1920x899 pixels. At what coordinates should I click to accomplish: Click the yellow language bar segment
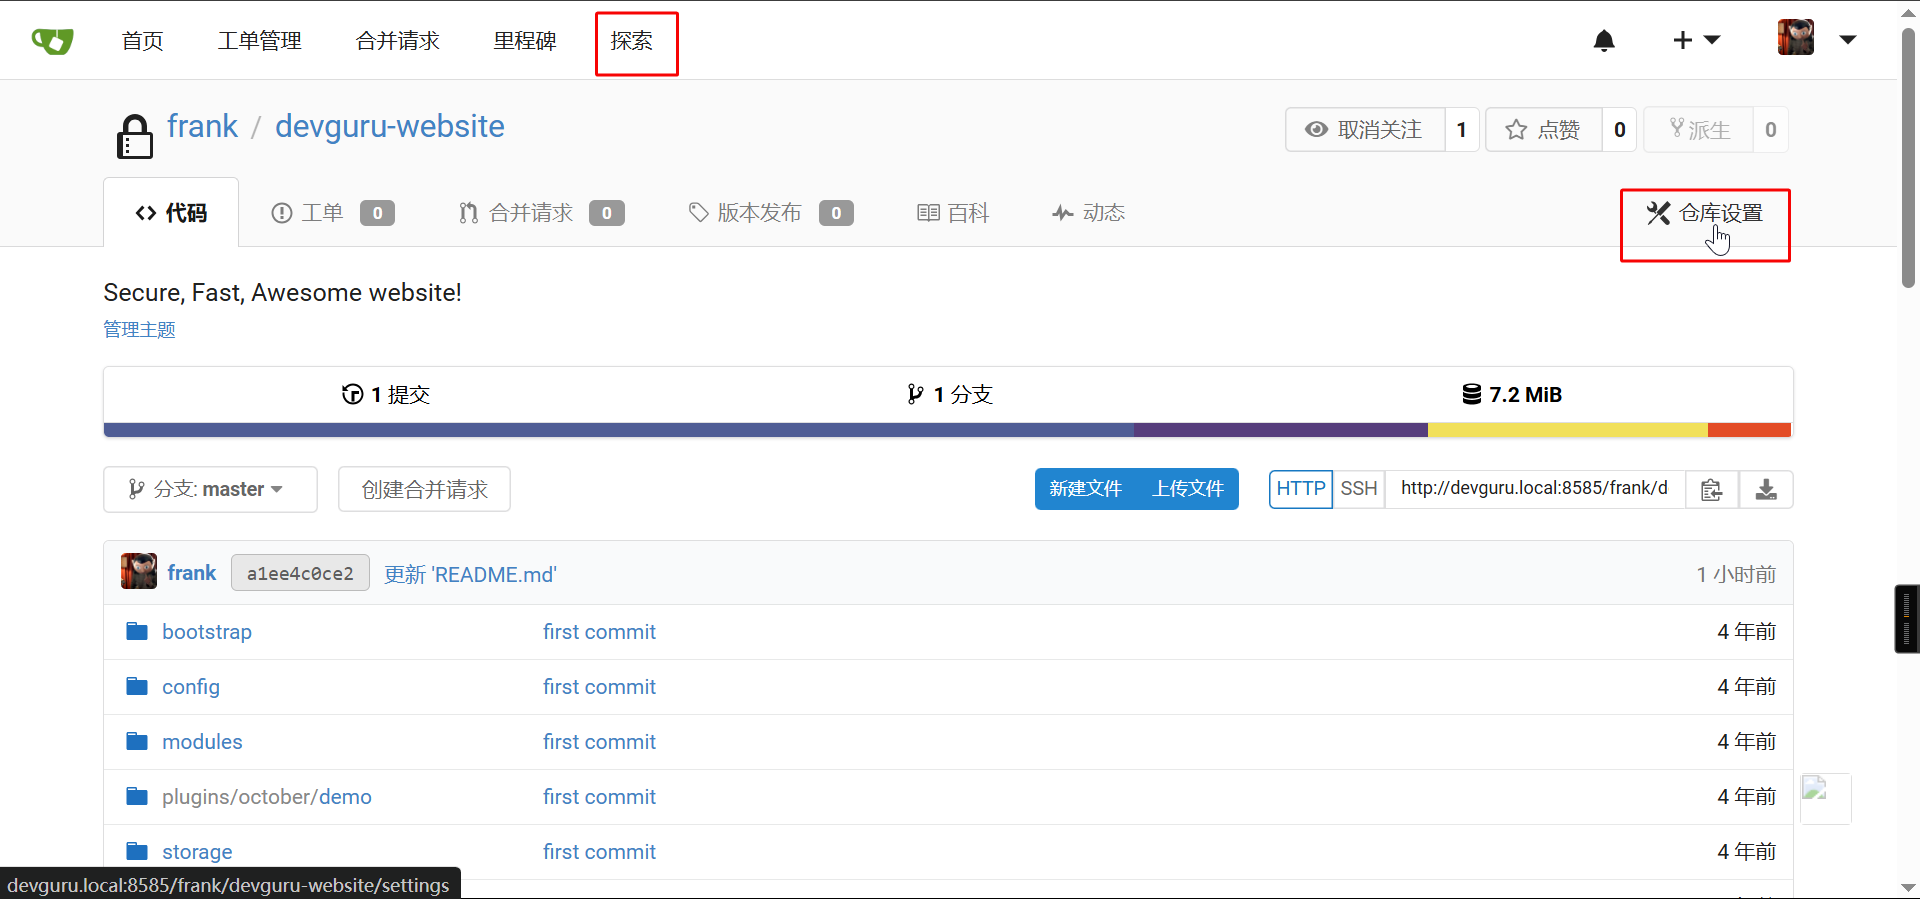(x=1567, y=430)
